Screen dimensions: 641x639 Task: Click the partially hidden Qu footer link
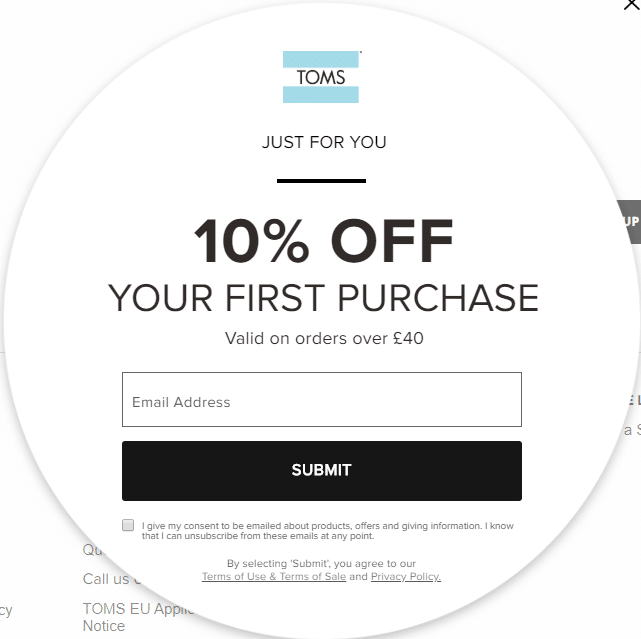(93, 550)
